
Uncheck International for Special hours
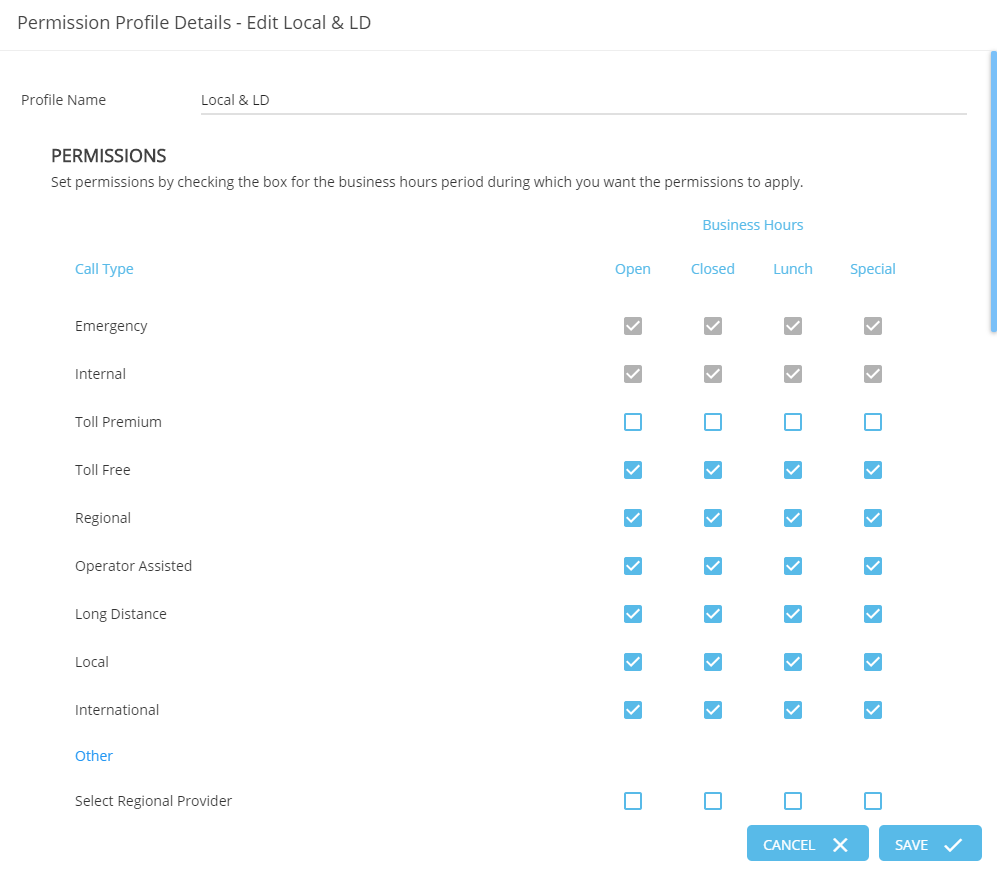[x=873, y=710]
